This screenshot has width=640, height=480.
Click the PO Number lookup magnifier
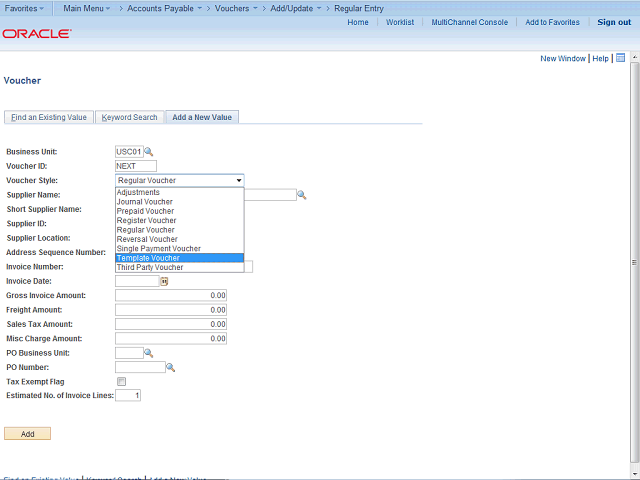coord(170,367)
